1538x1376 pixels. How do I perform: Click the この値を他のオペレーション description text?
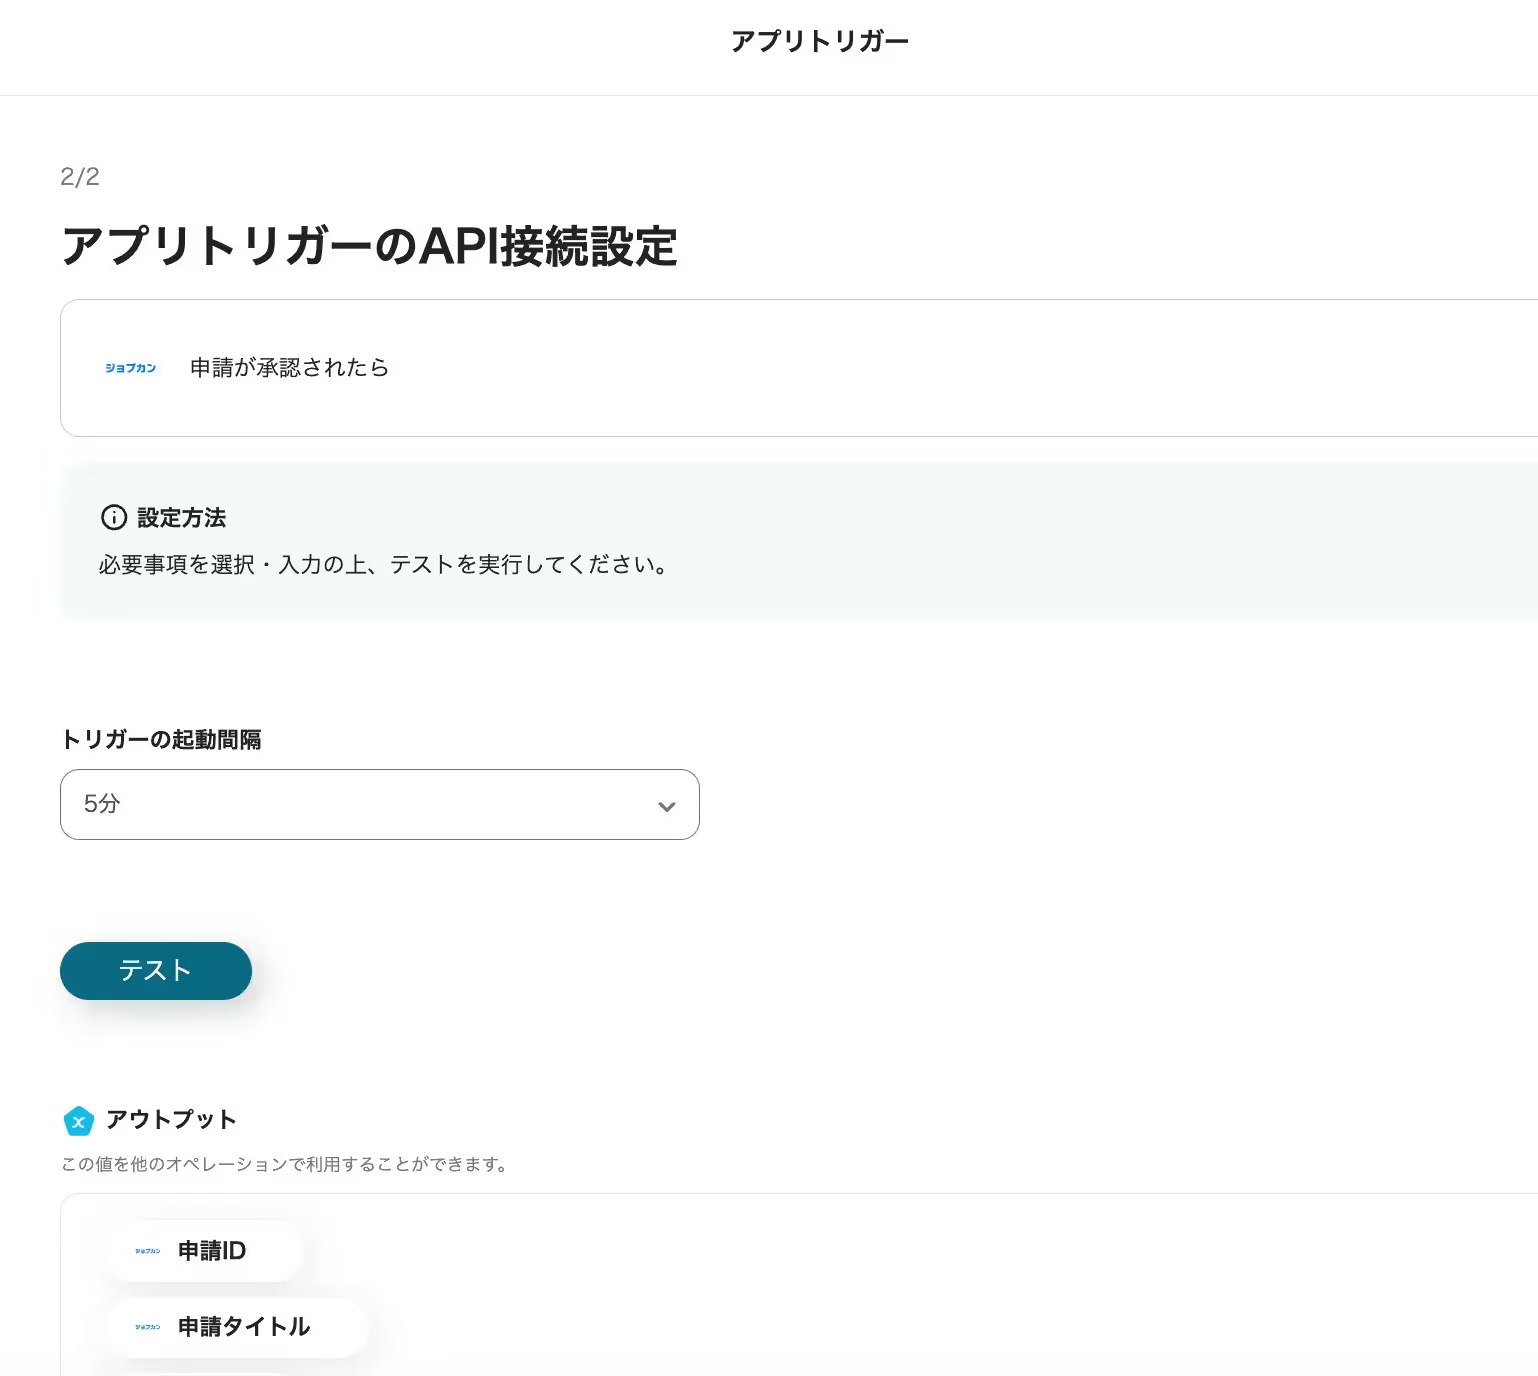[284, 1164]
